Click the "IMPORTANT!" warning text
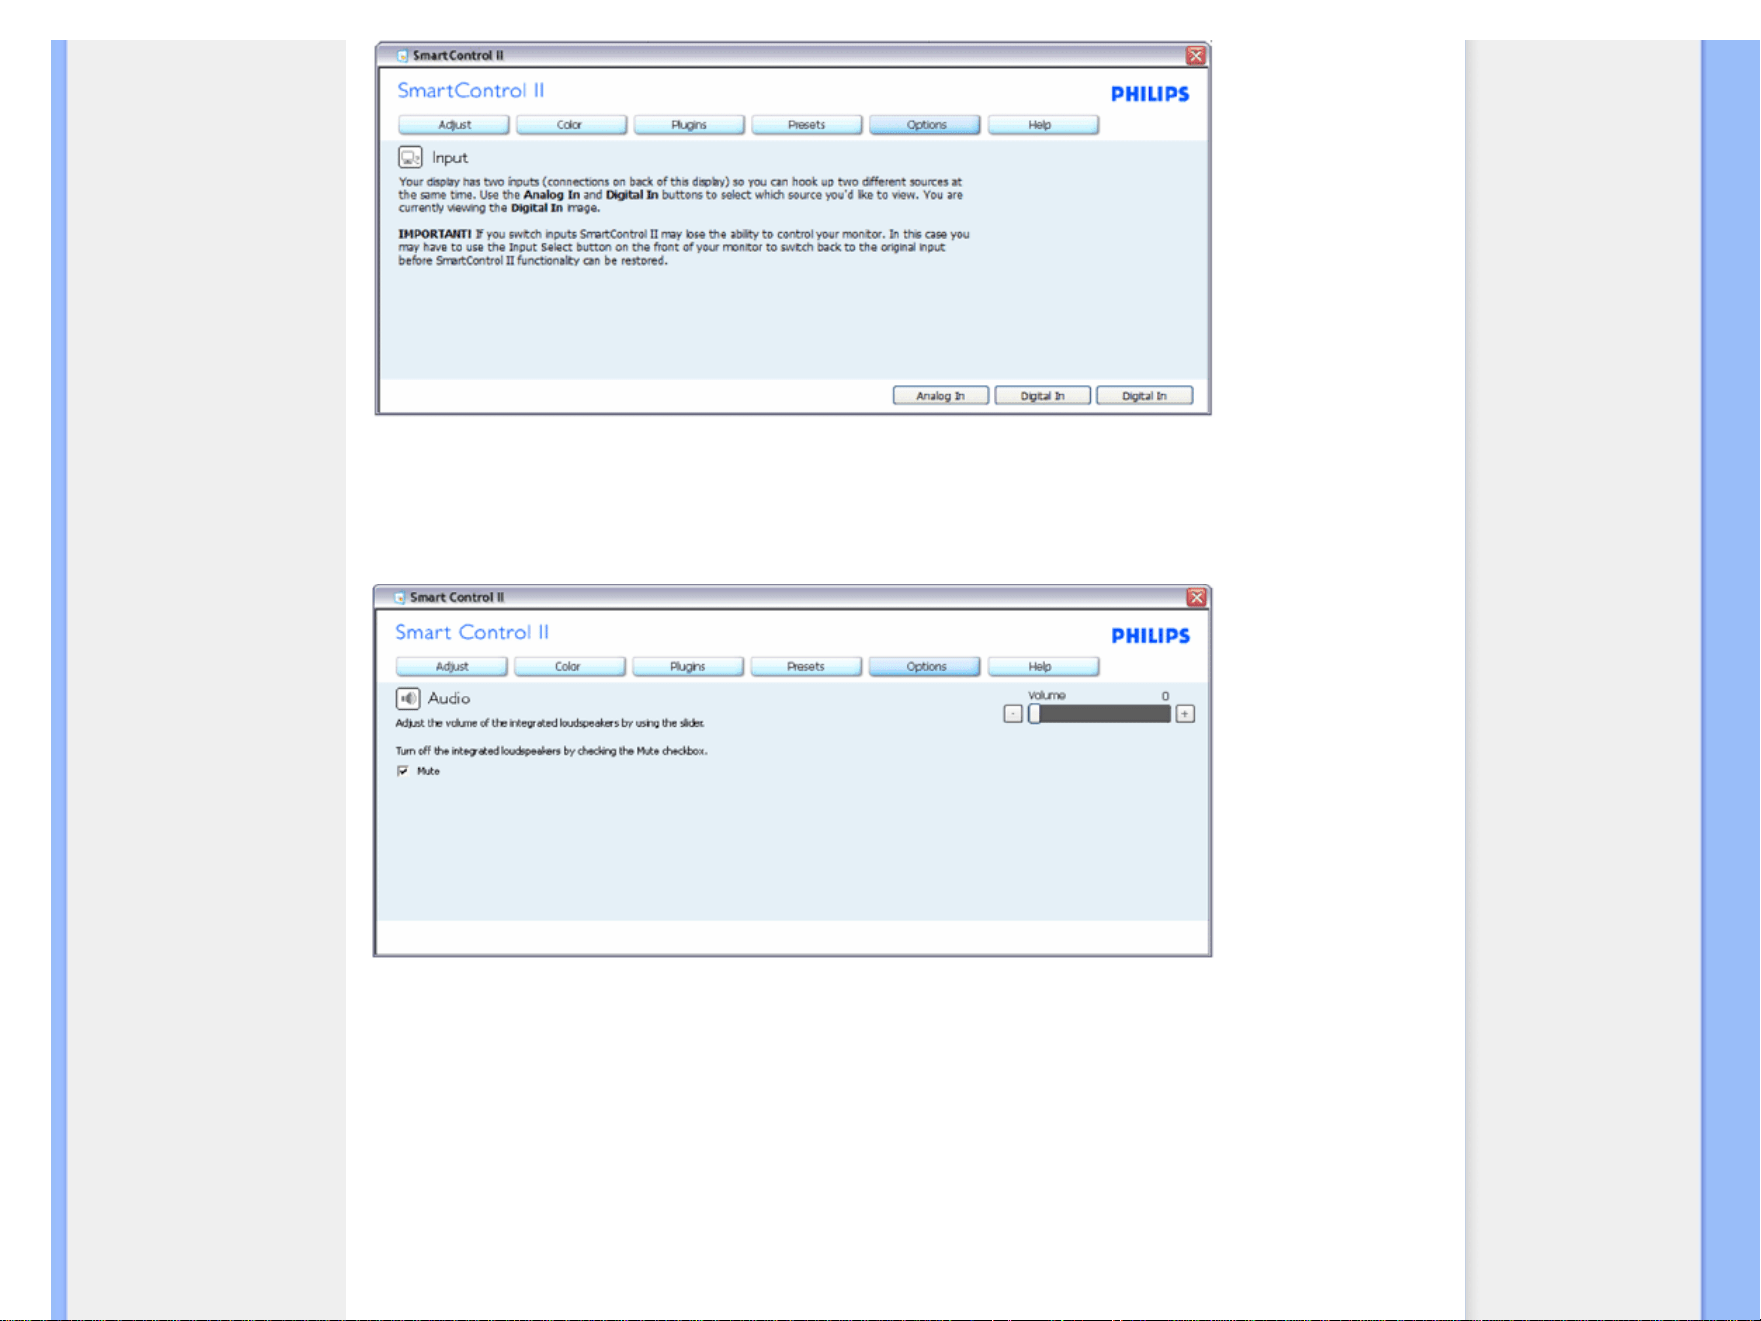This screenshot has height=1321, width=1761. pyautogui.click(x=435, y=234)
